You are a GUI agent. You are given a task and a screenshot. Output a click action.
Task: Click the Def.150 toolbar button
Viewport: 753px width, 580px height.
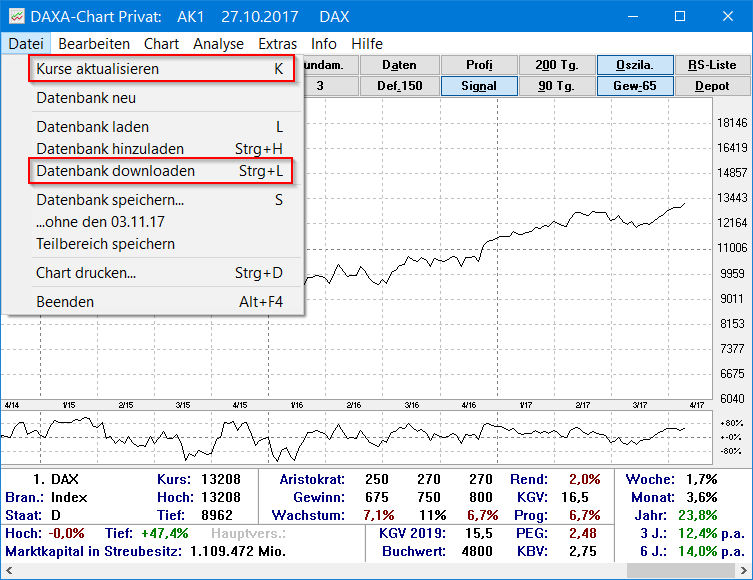[400, 86]
